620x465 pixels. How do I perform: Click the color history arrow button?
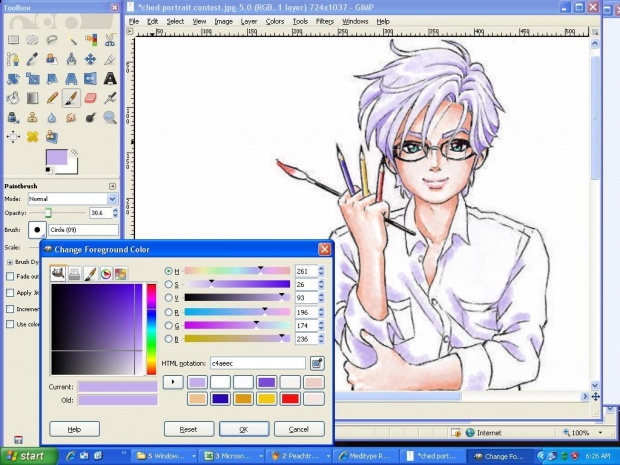(173, 382)
